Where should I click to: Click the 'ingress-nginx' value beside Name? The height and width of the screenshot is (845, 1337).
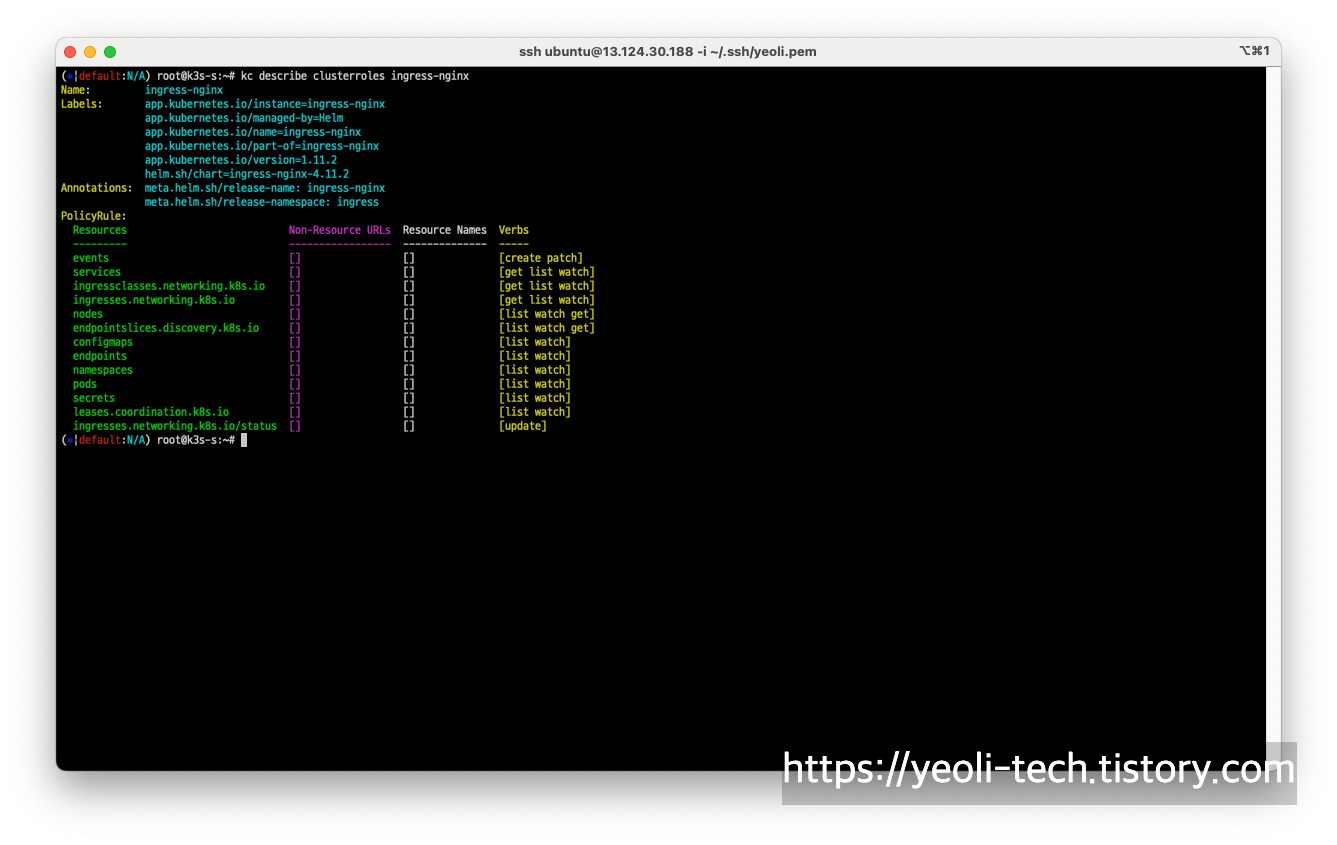pos(184,90)
